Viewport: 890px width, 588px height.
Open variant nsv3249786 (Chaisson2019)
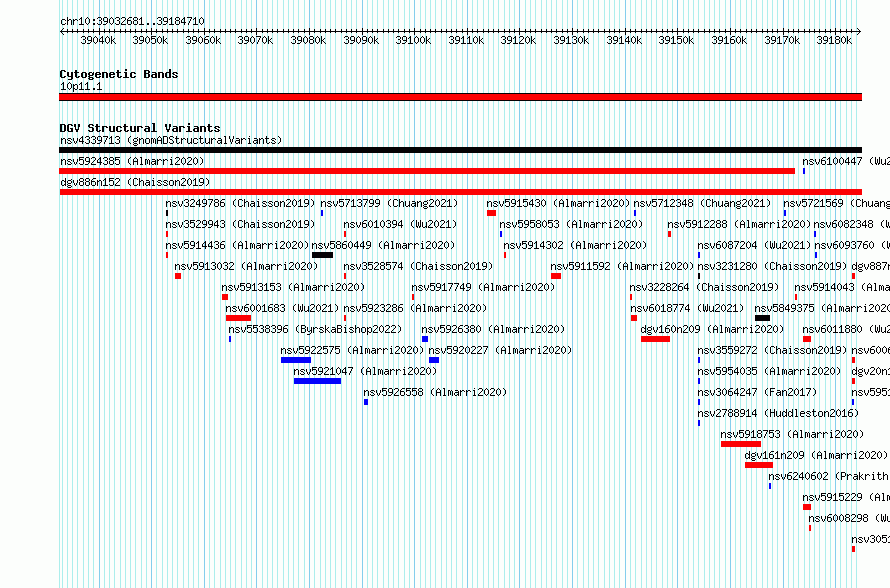click(x=240, y=203)
